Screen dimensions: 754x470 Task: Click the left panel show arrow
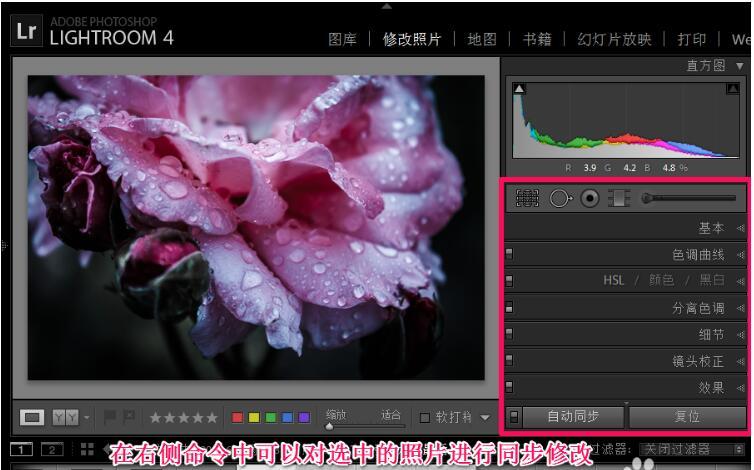(x=5, y=245)
